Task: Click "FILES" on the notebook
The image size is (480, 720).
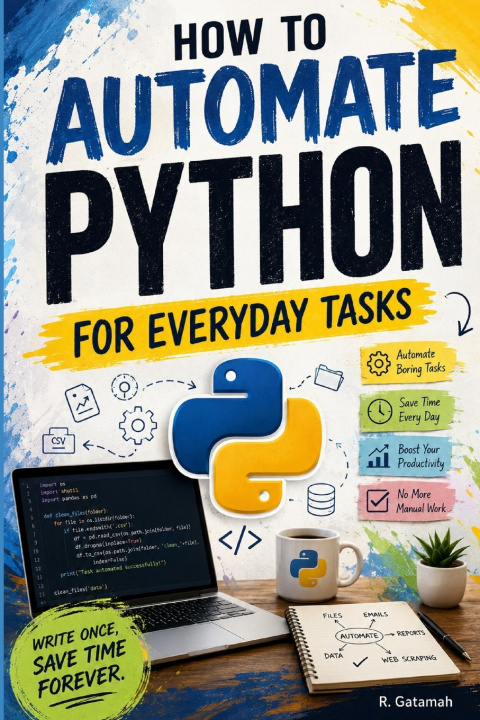Action: click(332, 615)
